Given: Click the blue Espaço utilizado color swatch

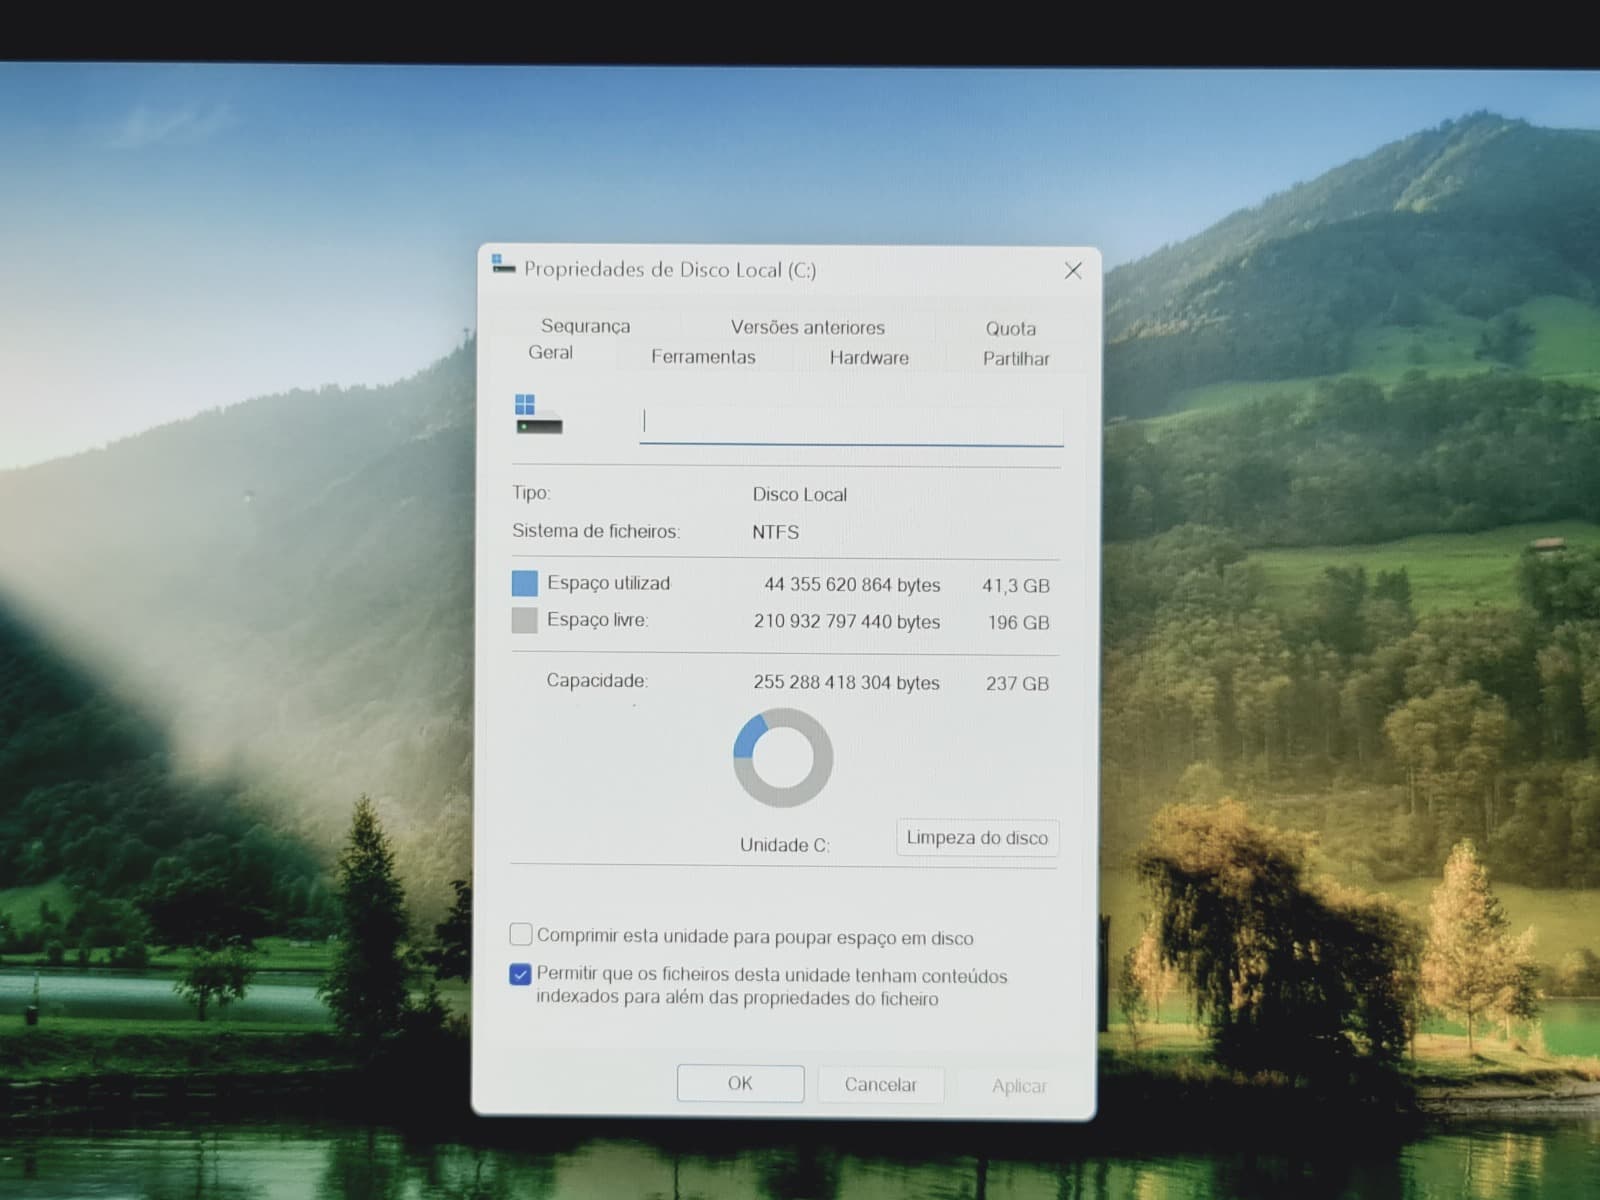Looking at the screenshot, I should click(525, 583).
